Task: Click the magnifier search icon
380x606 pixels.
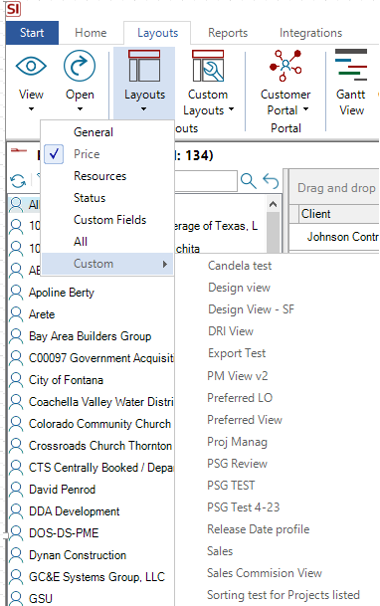Action: point(248,180)
